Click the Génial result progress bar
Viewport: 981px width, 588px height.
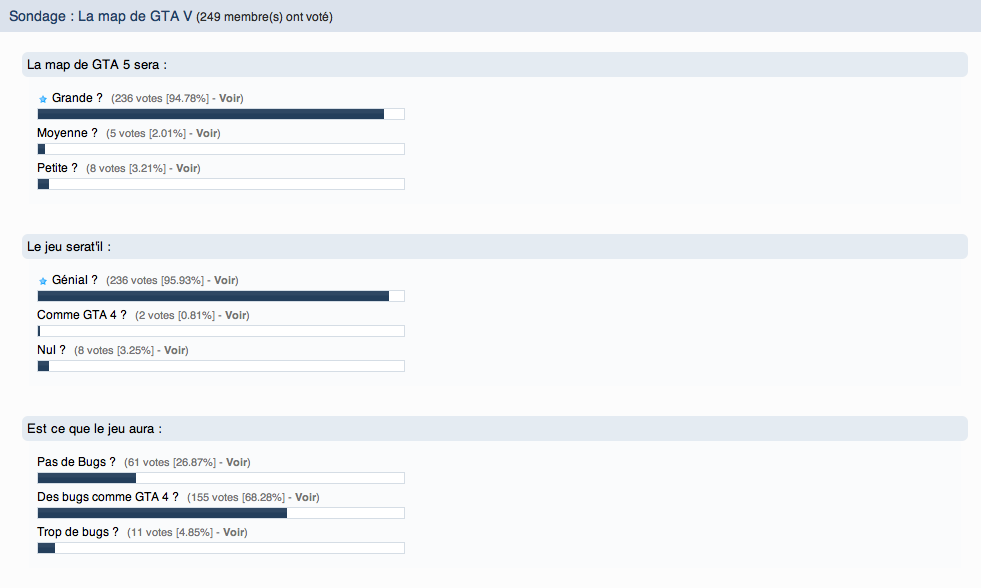[x=220, y=296]
